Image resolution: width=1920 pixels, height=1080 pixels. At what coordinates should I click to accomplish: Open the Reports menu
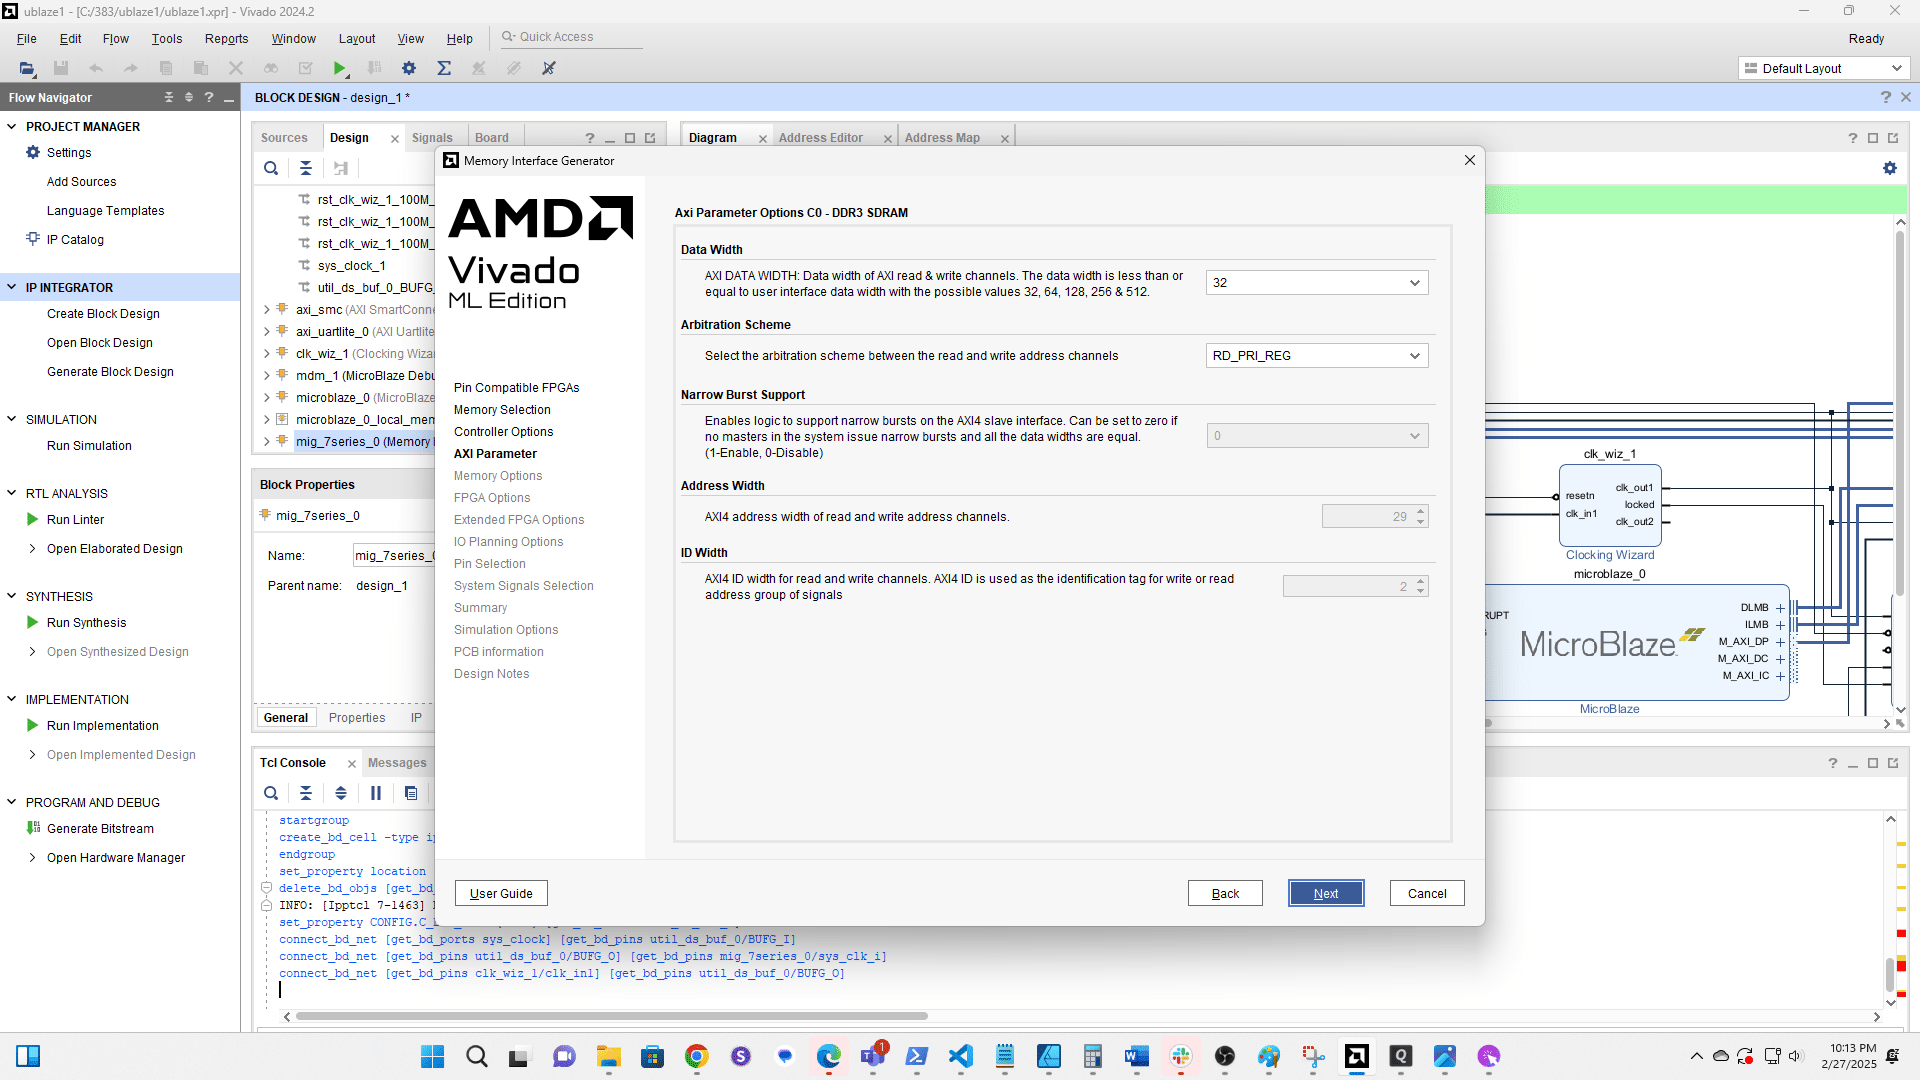click(x=226, y=38)
